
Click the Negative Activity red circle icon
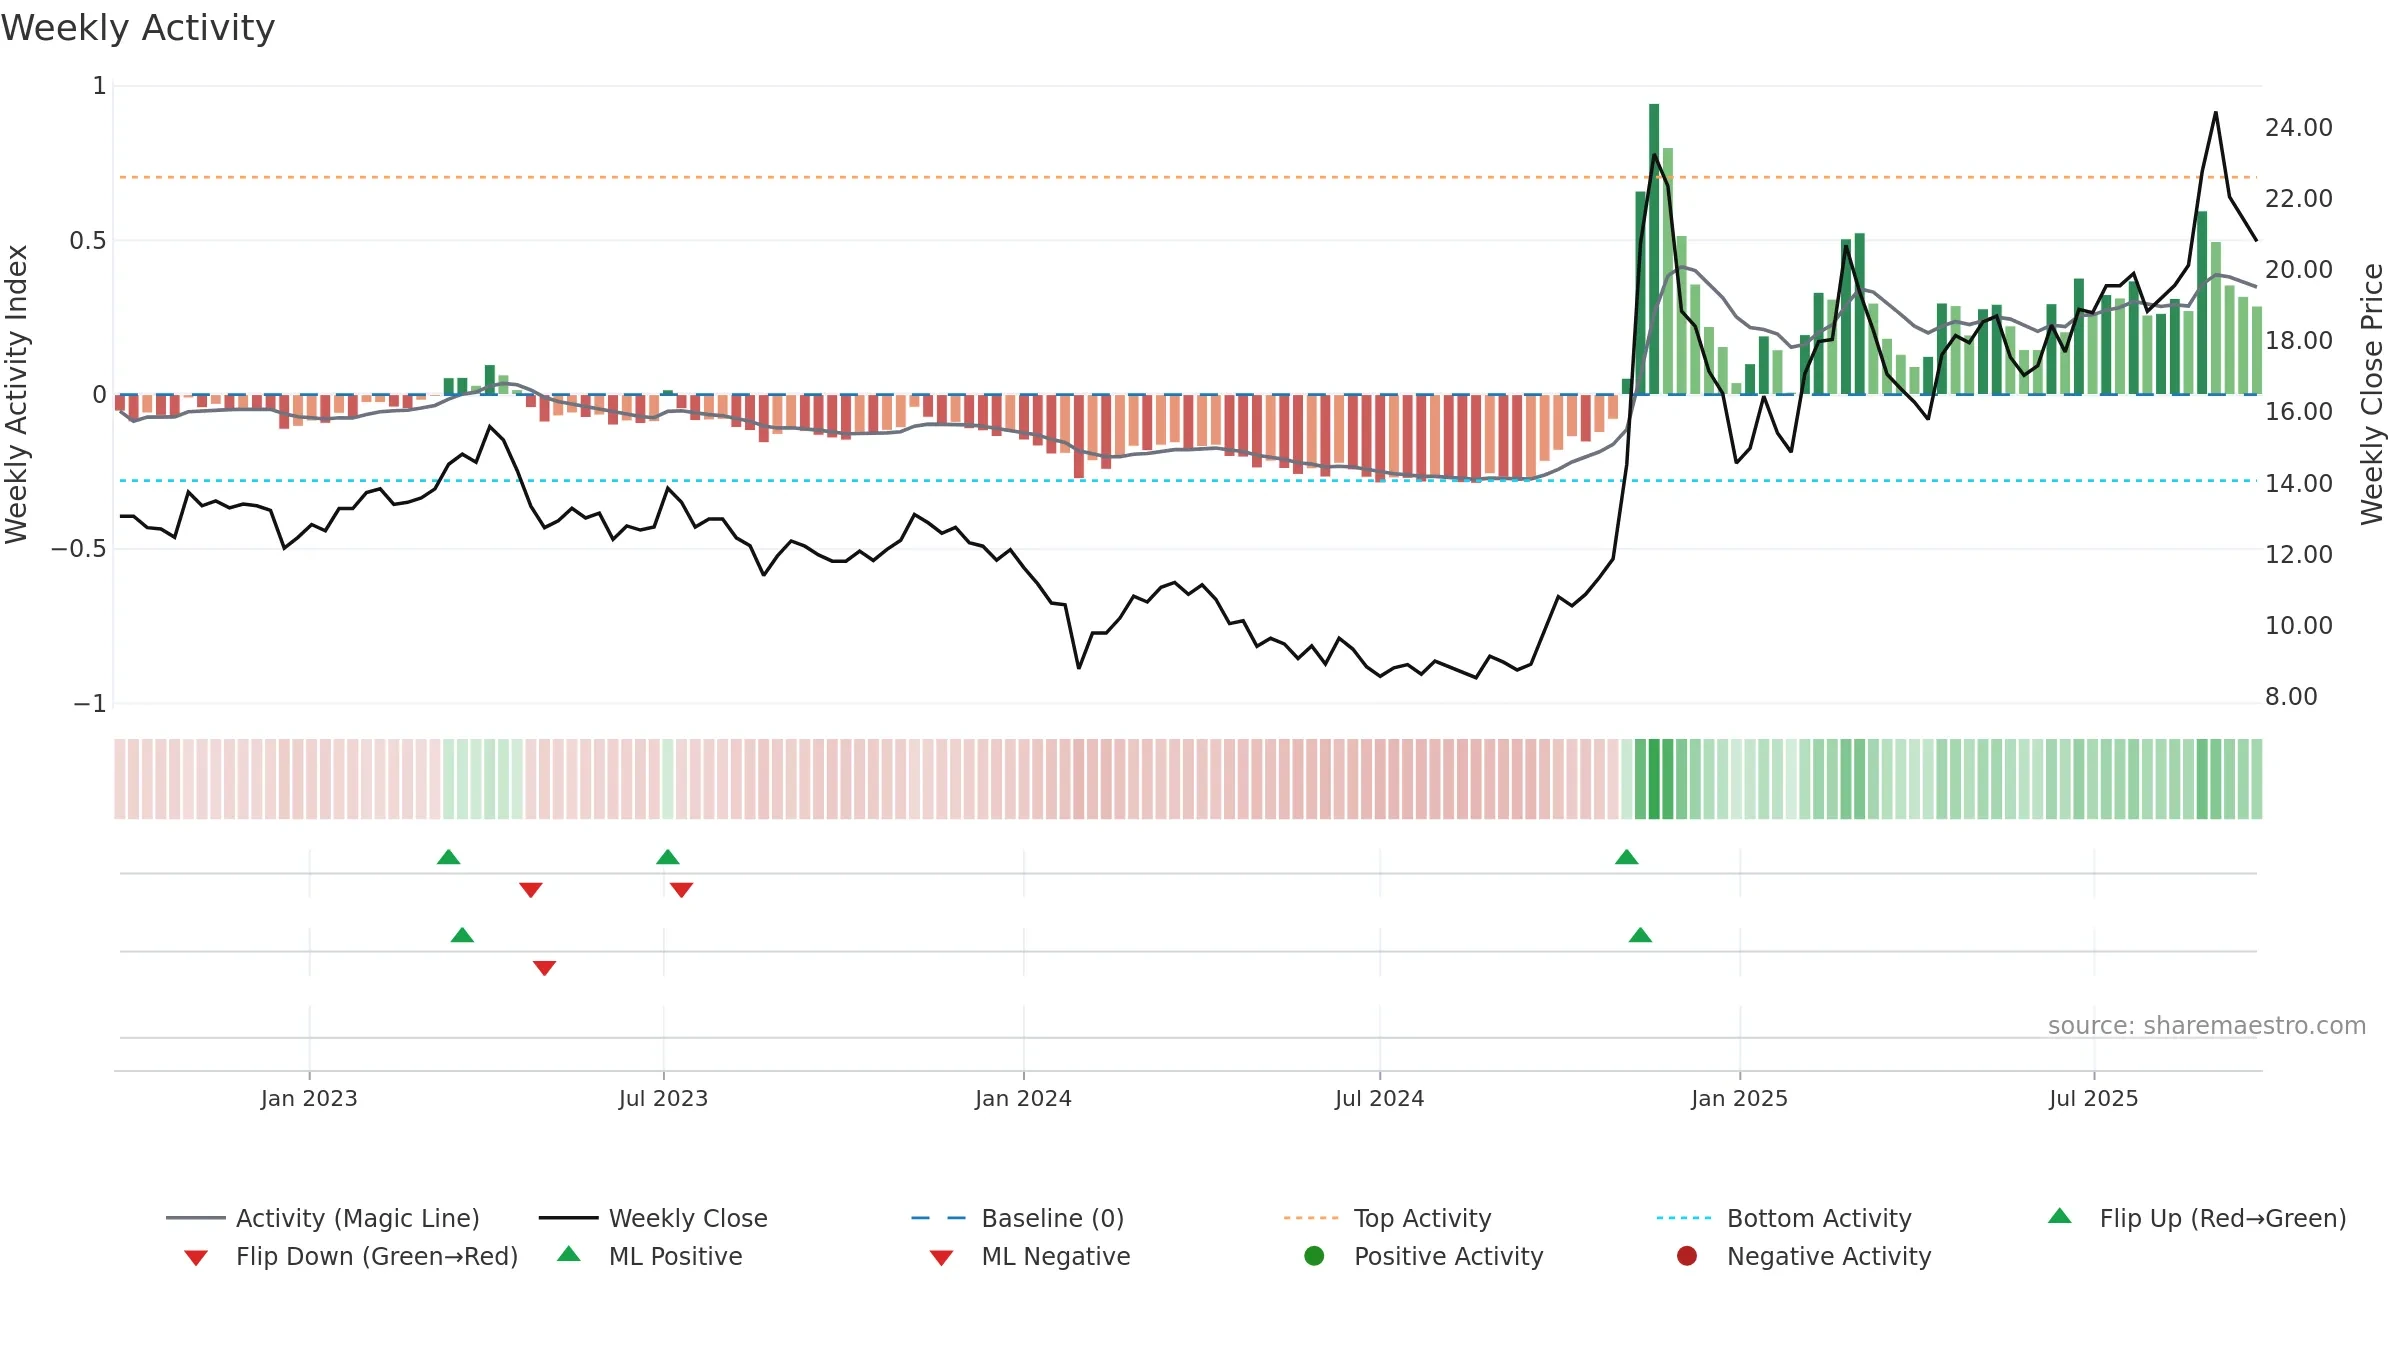tap(1687, 1255)
